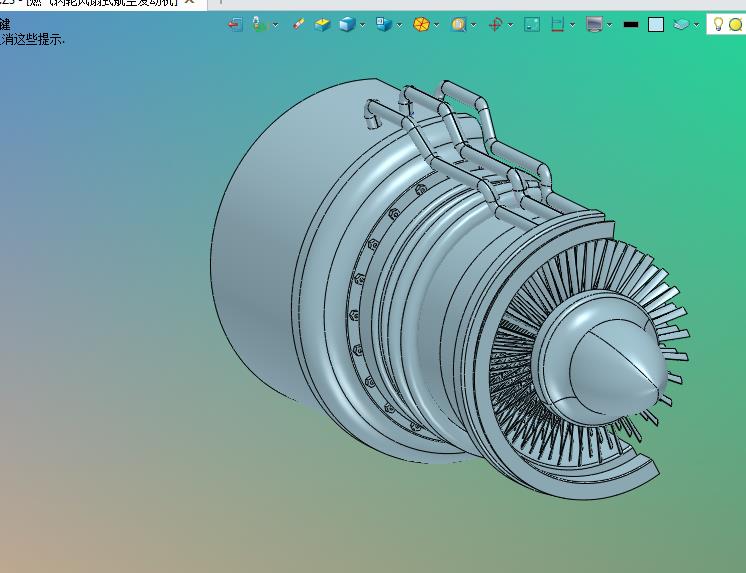Click the red-based section frame icon
This screenshot has height=573, width=746.
(x=558, y=24)
